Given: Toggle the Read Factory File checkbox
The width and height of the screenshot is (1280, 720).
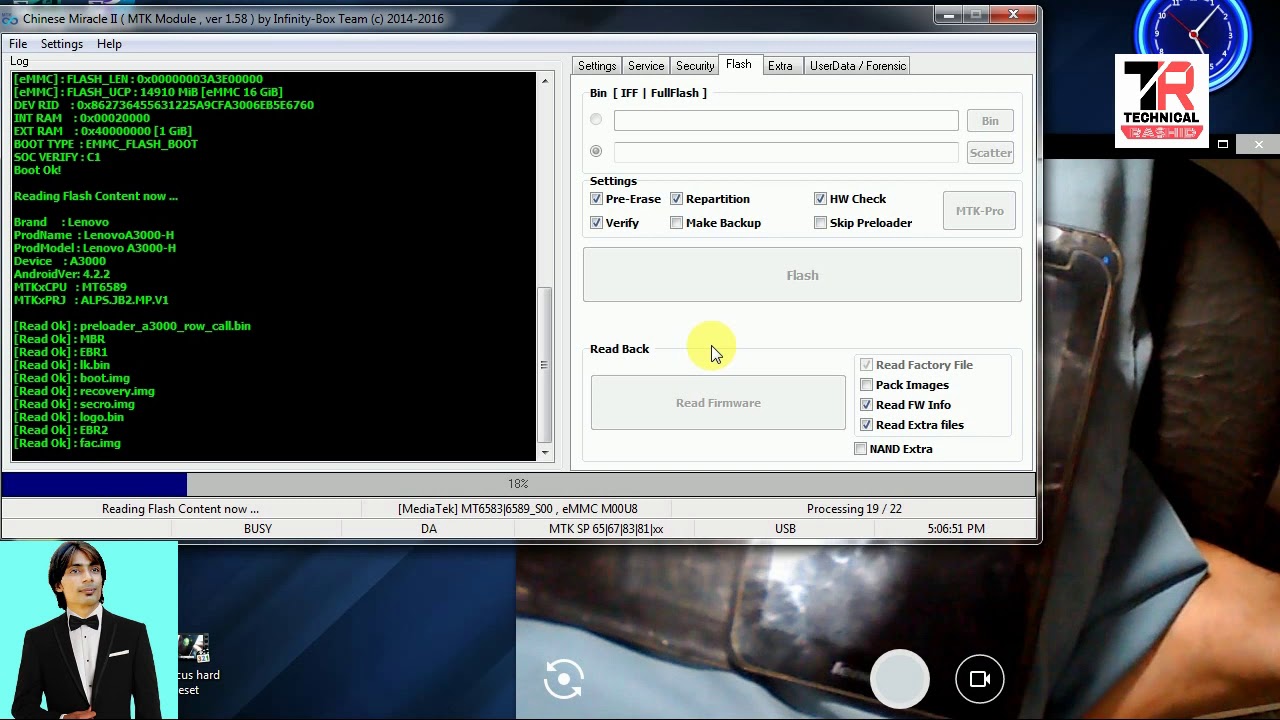Looking at the screenshot, I should [x=867, y=365].
